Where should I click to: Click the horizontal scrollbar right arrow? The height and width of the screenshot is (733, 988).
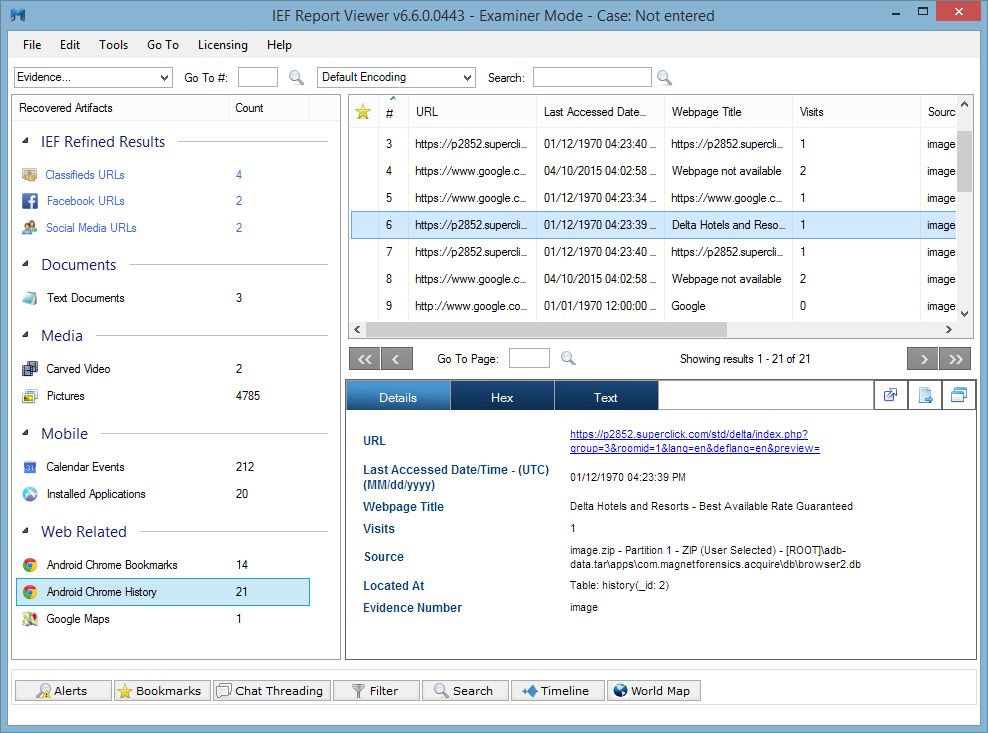[x=948, y=330]
